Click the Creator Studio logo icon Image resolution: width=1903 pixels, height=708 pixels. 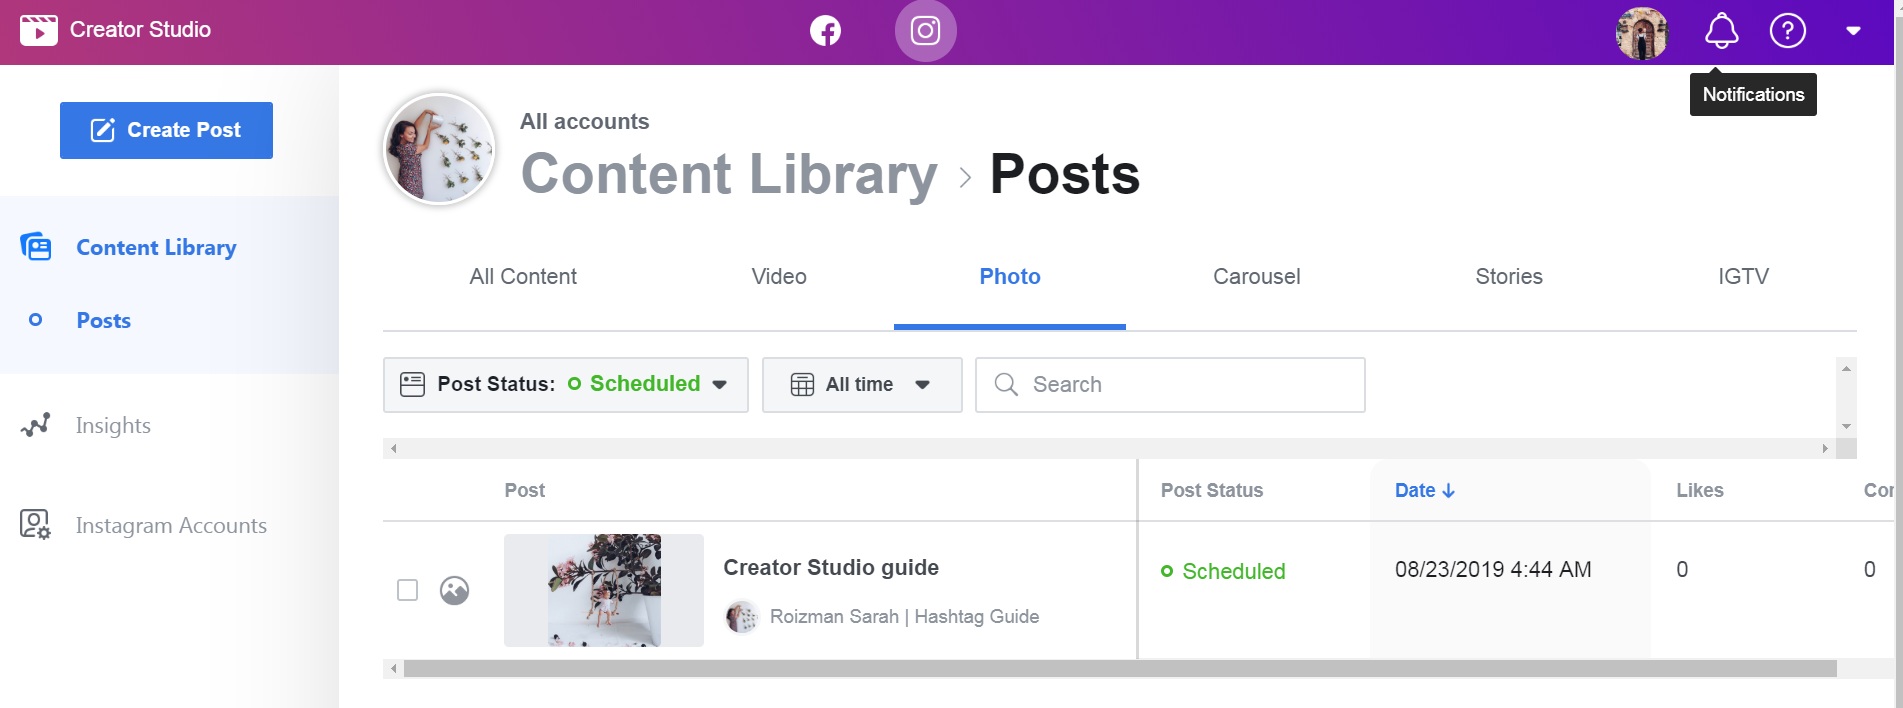tap(39, 30)
